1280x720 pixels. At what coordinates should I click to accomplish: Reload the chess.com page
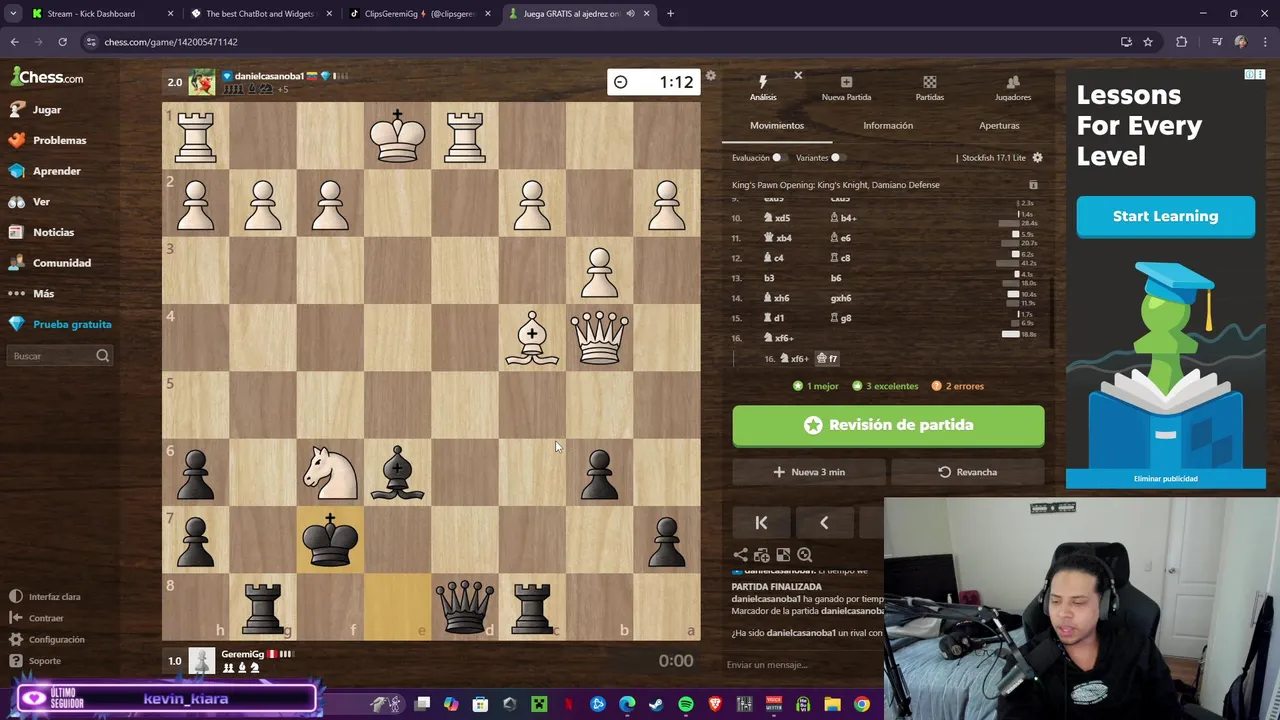coord(62,42)
